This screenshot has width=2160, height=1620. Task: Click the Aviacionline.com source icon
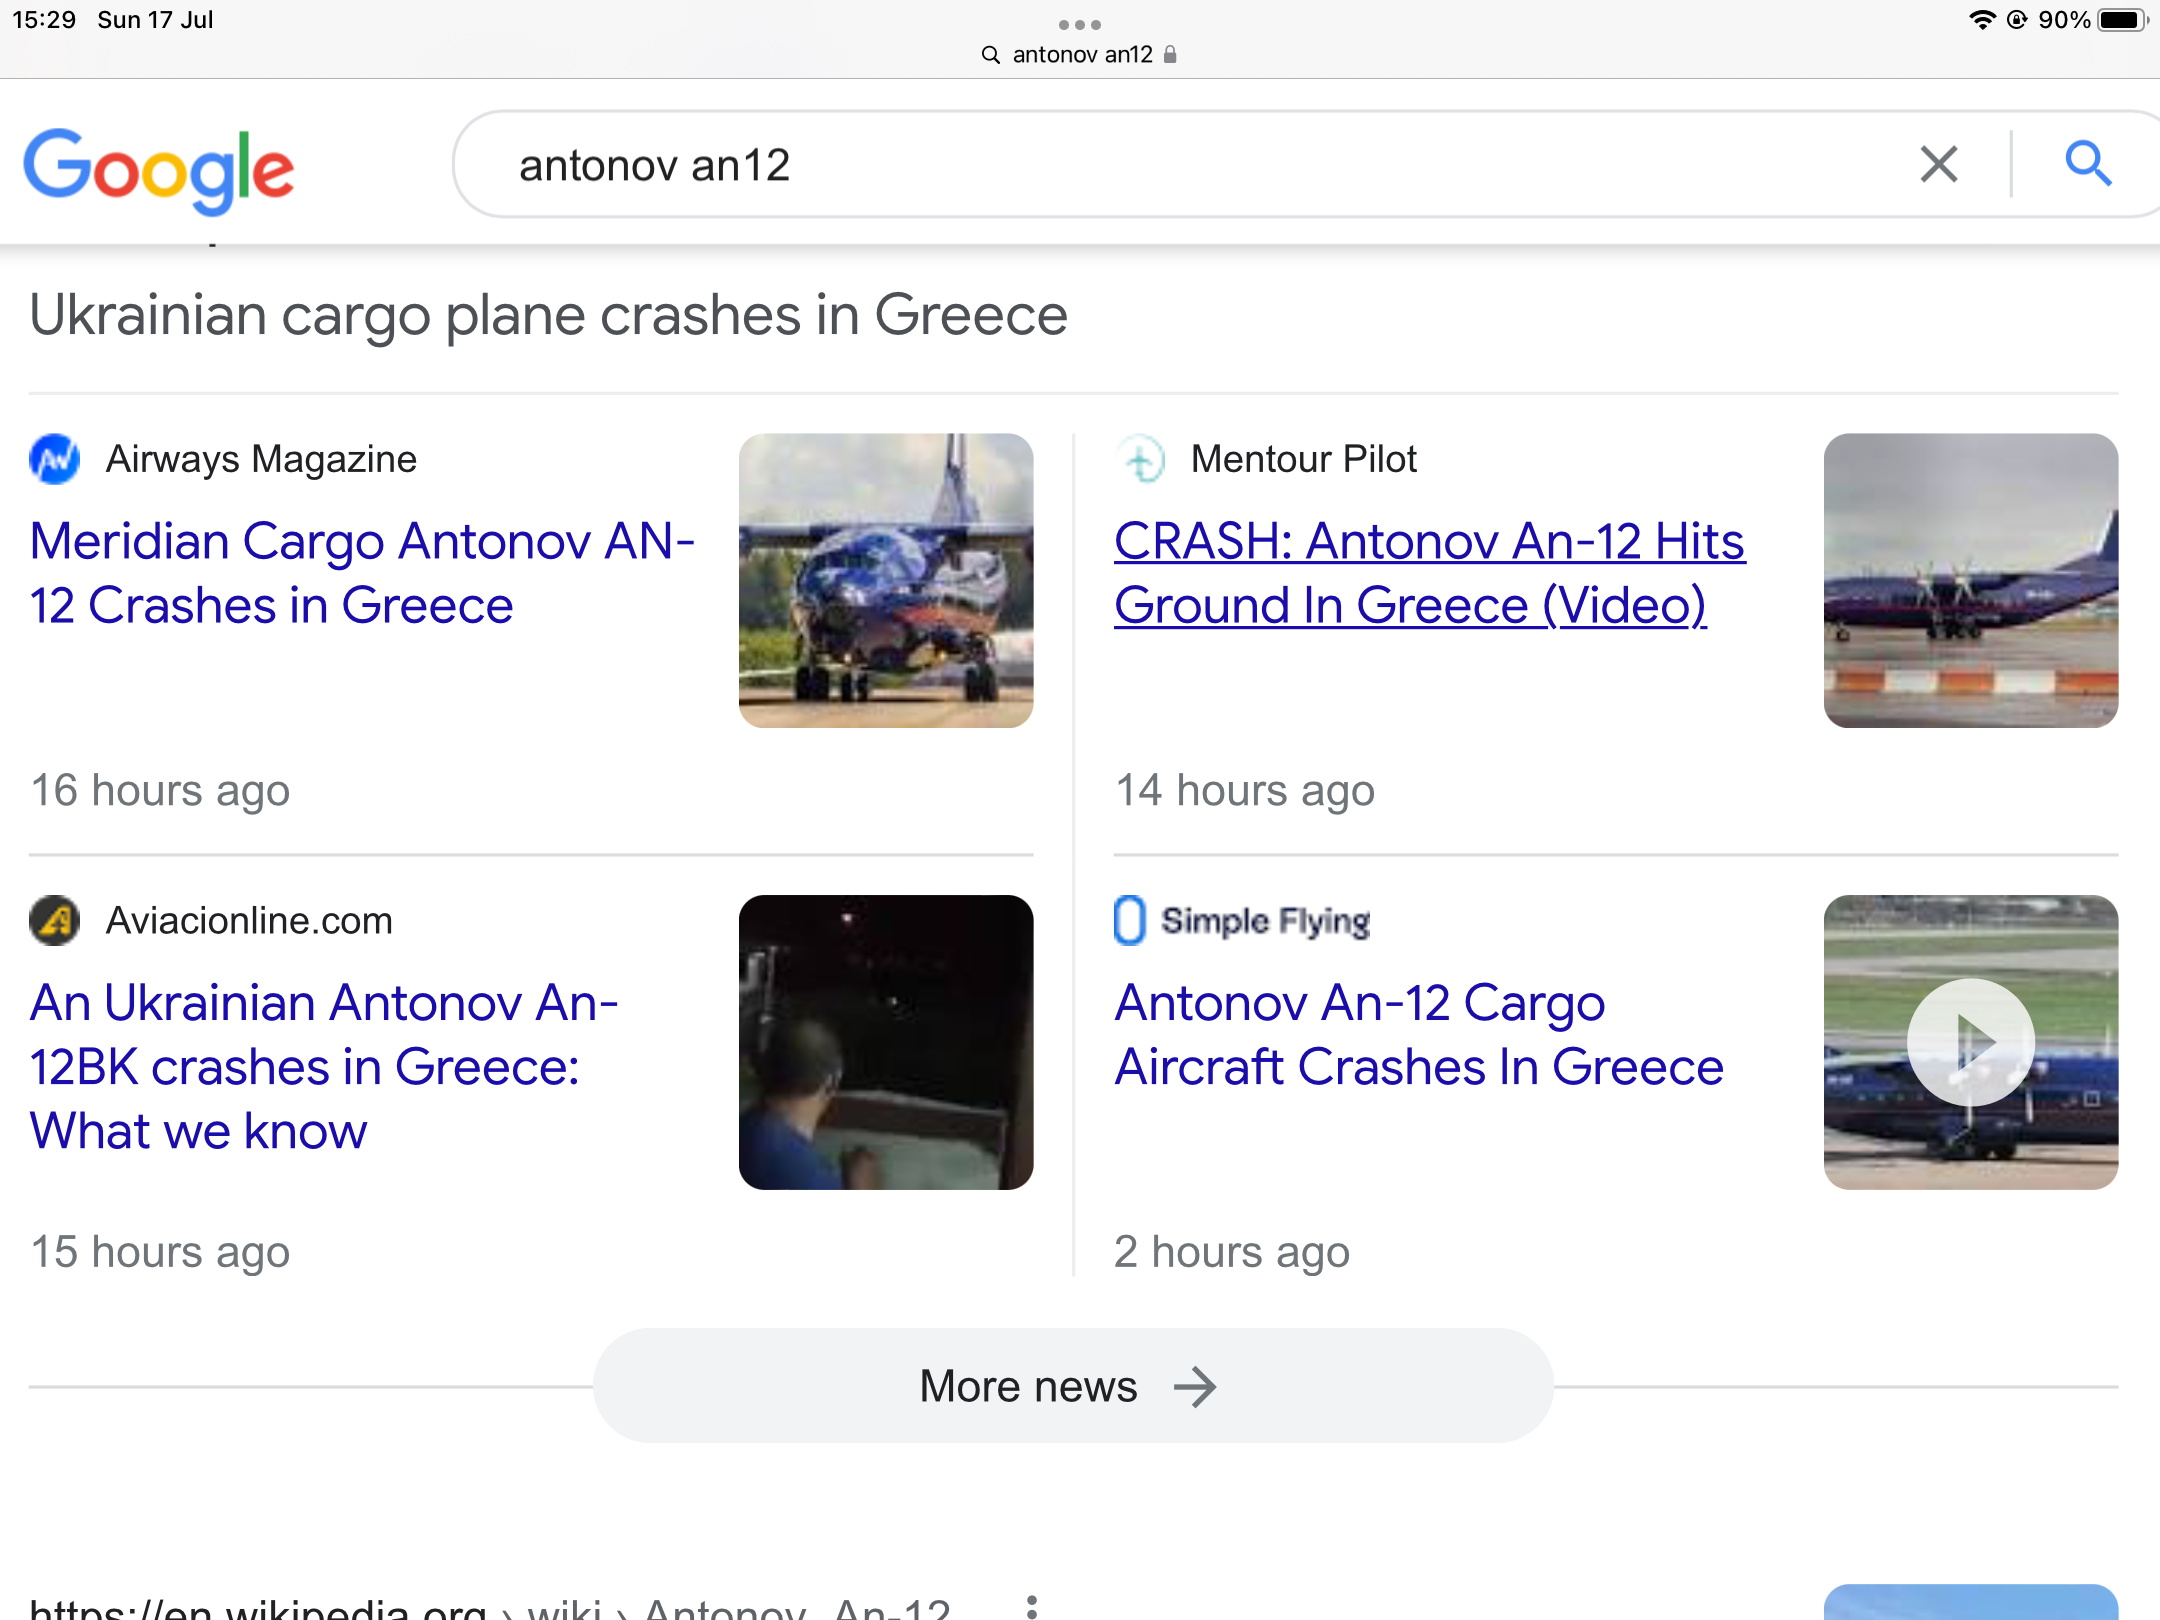55,920
